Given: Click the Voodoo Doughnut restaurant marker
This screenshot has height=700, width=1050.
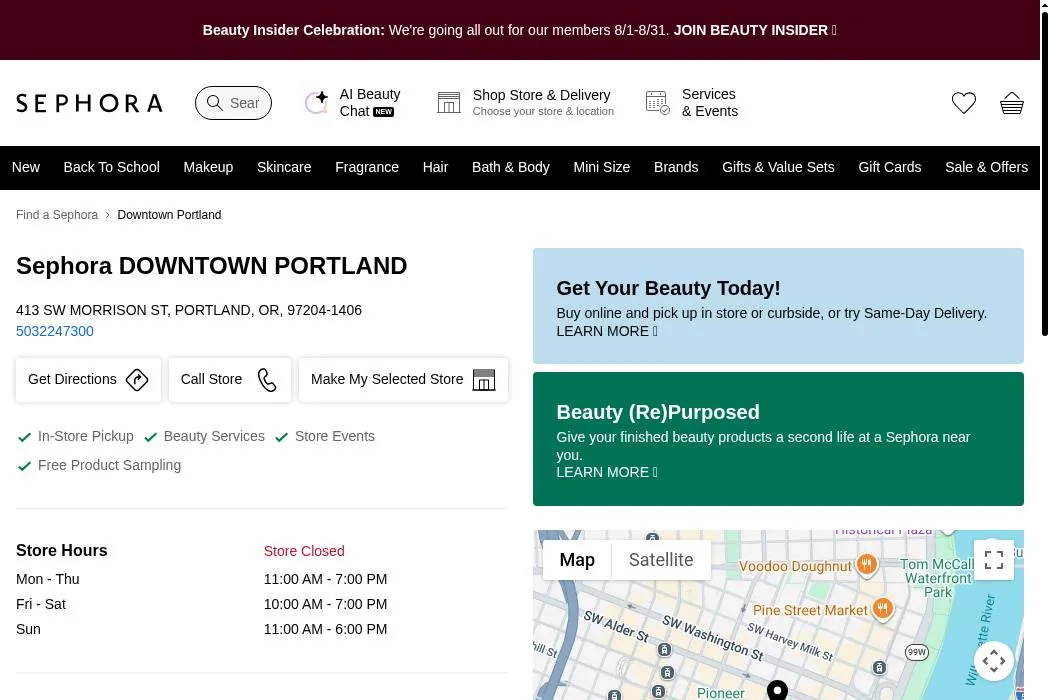Looking at the screenshot, I should click(867, 564).
